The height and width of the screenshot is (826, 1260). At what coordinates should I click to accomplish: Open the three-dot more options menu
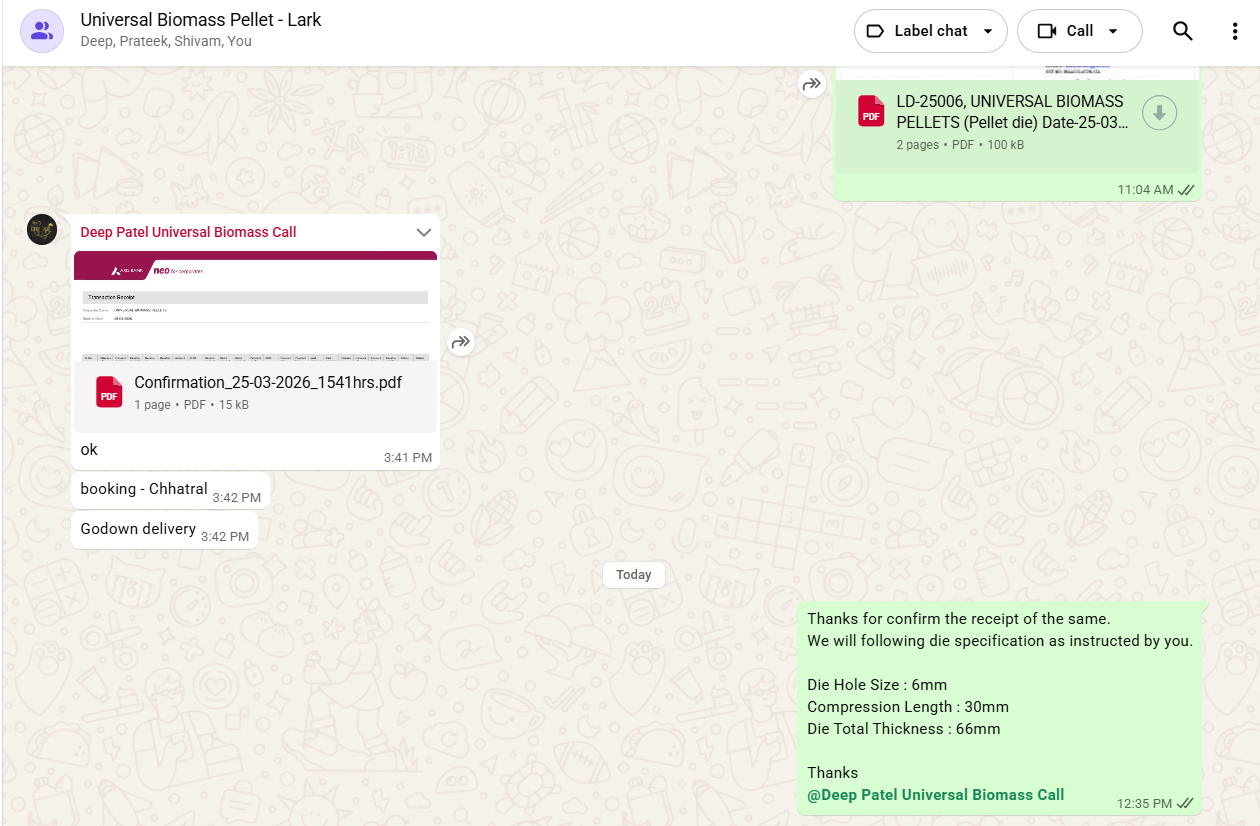tap(1235, 31)
